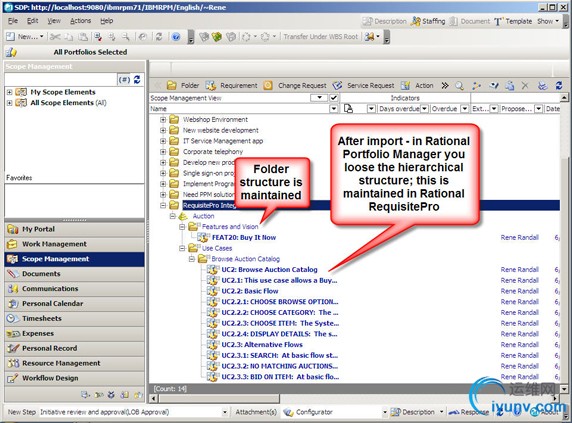Create a new Change Request
The width and height of the screenshot is (572, 423).
295,85
